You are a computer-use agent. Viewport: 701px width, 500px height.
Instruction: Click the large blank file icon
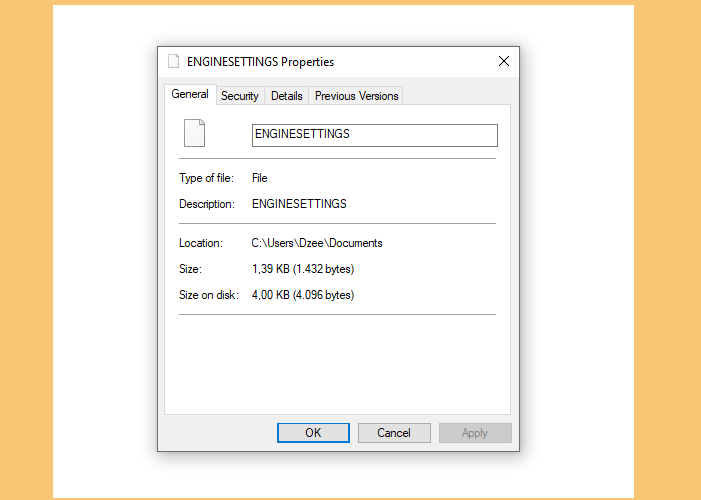pyautogui.click(x=194, y=133)
